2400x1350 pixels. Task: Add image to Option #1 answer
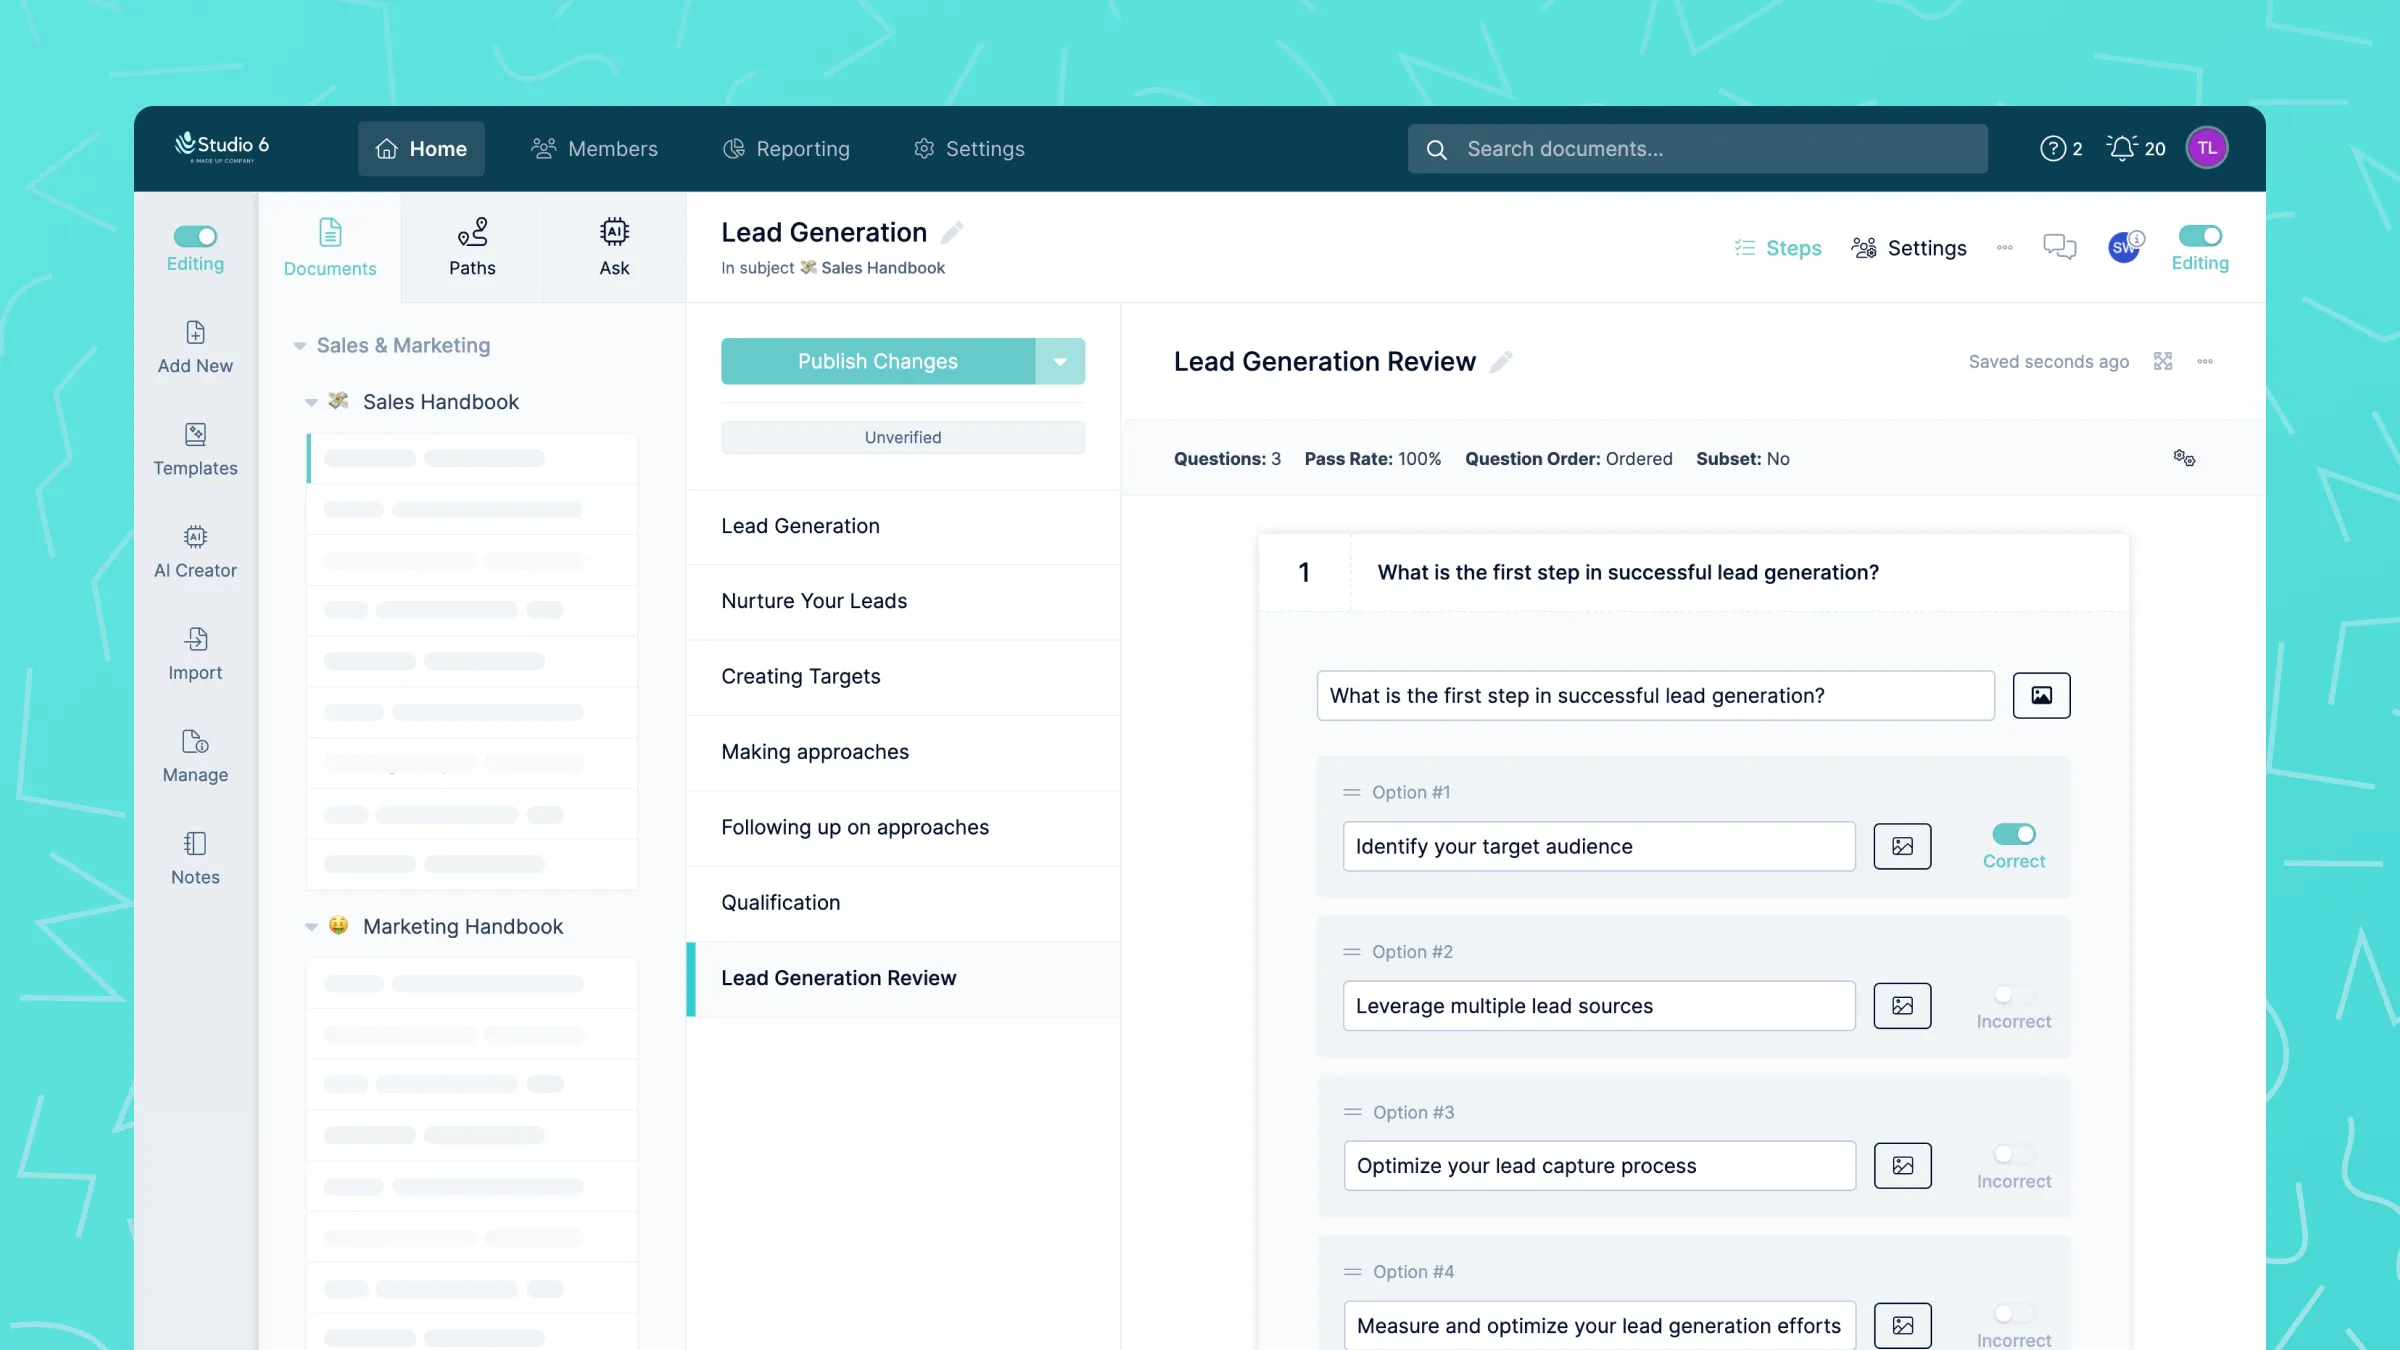[x=1901, y=846]
